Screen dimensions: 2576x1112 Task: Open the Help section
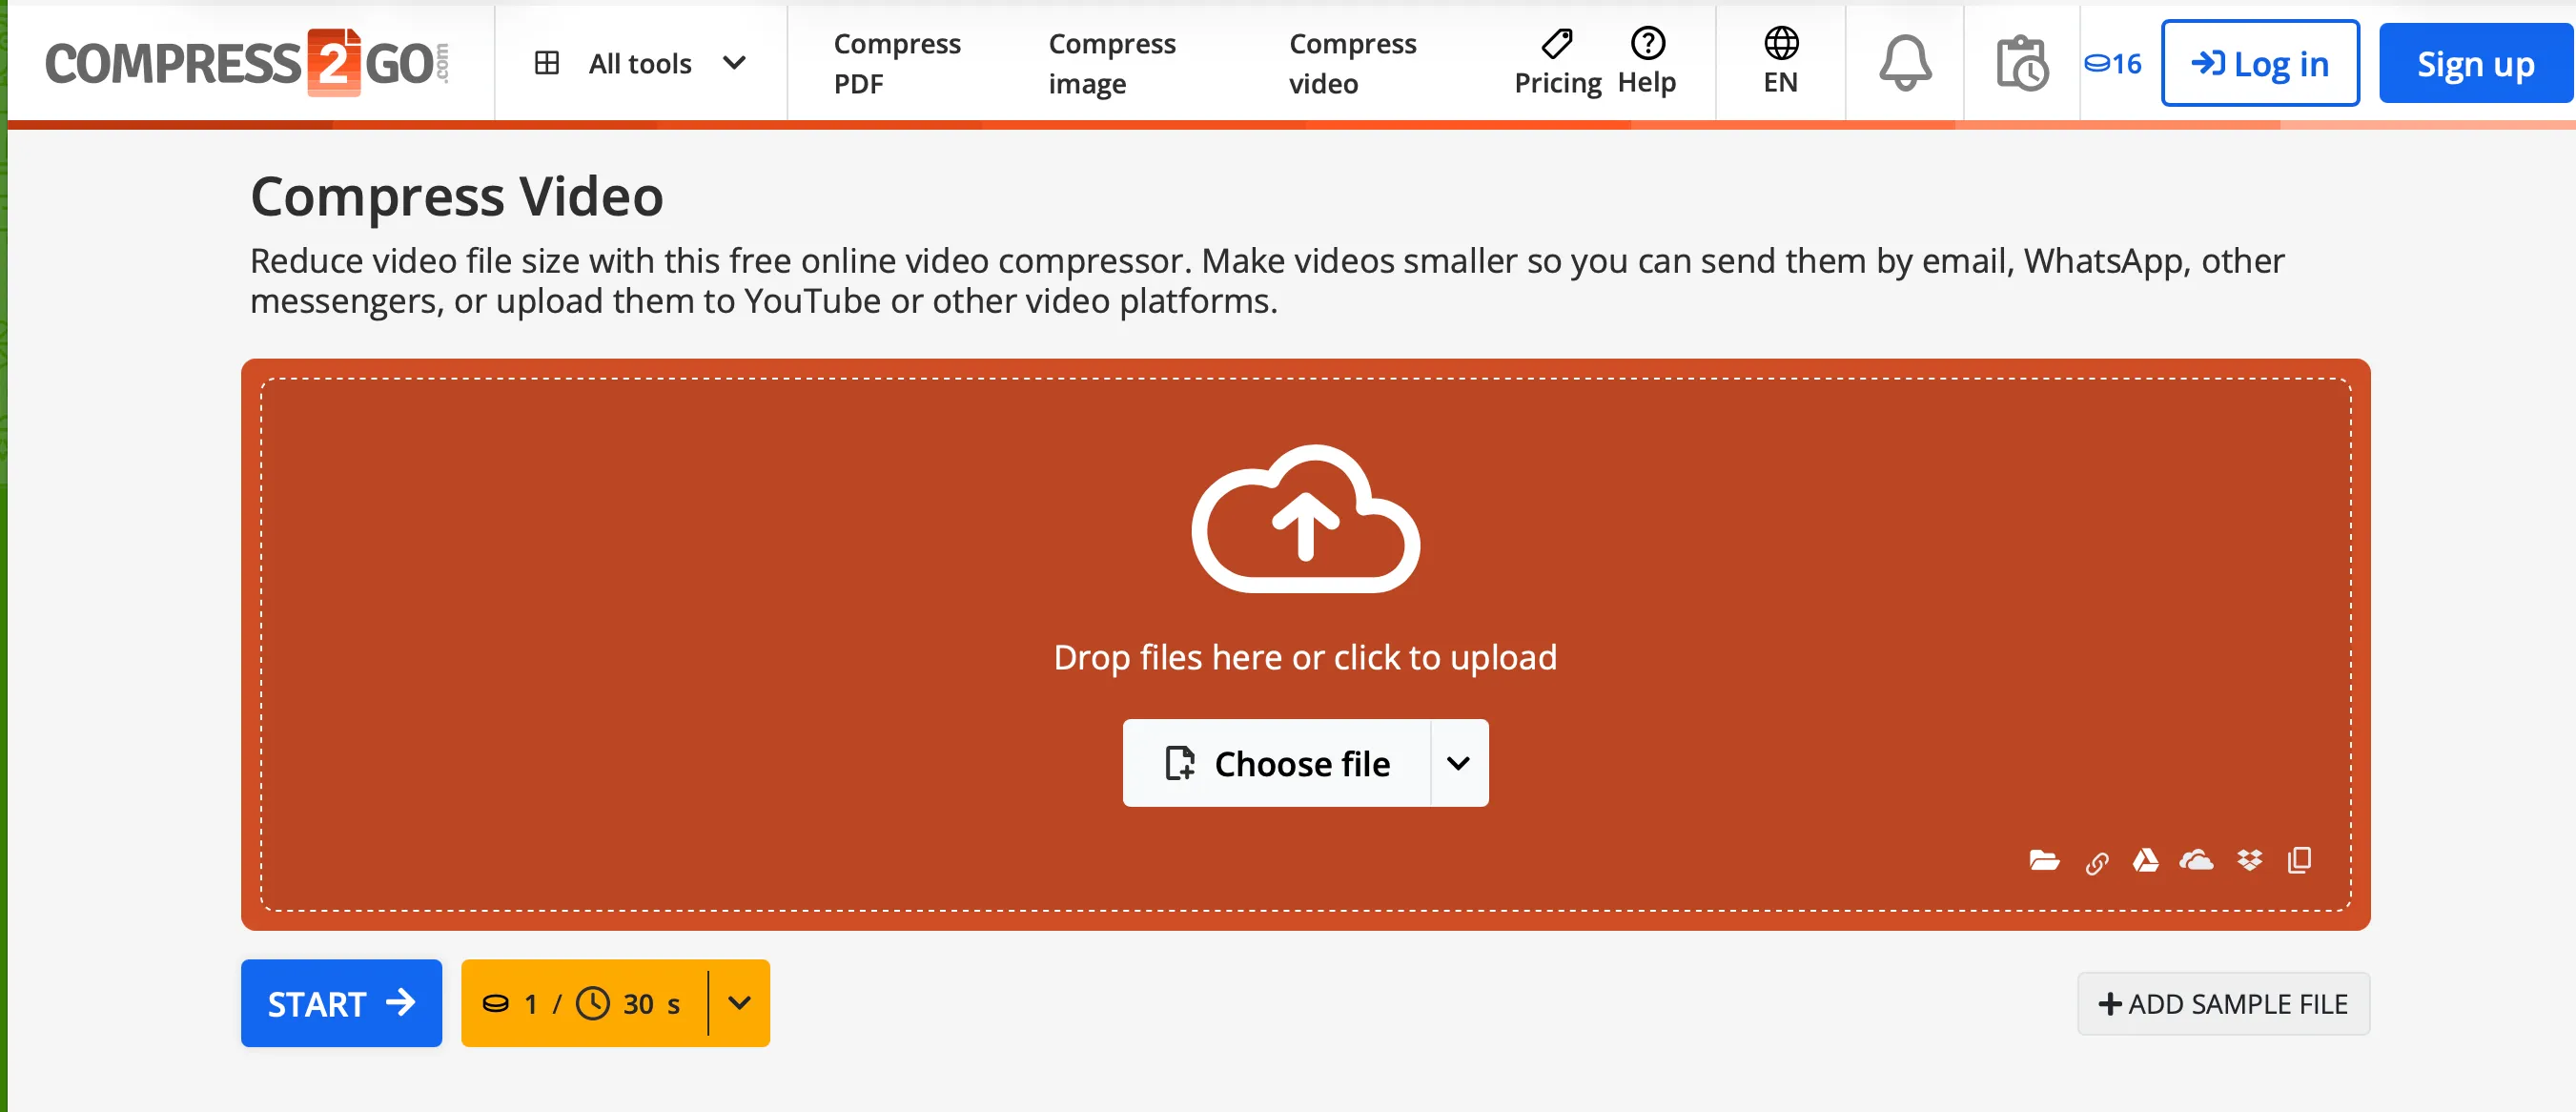(x=1646, y=62)
